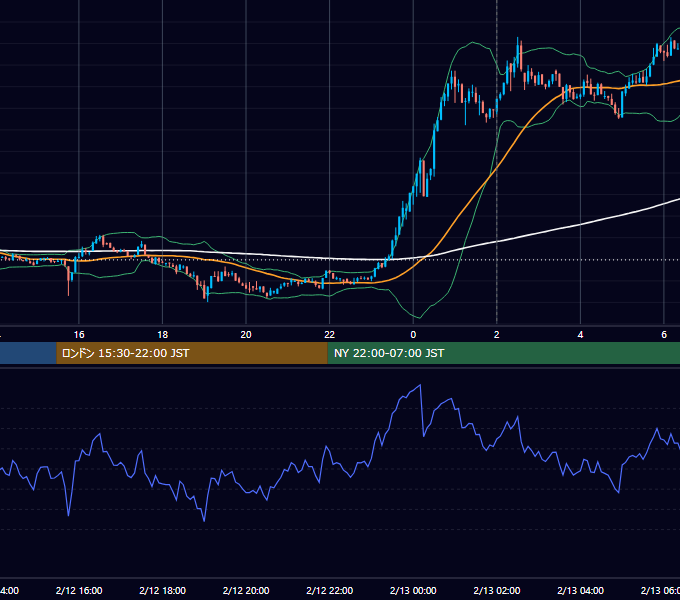Click the 2/13 04:00 indicator time label

pyautogui.click(x=580, y=590)
